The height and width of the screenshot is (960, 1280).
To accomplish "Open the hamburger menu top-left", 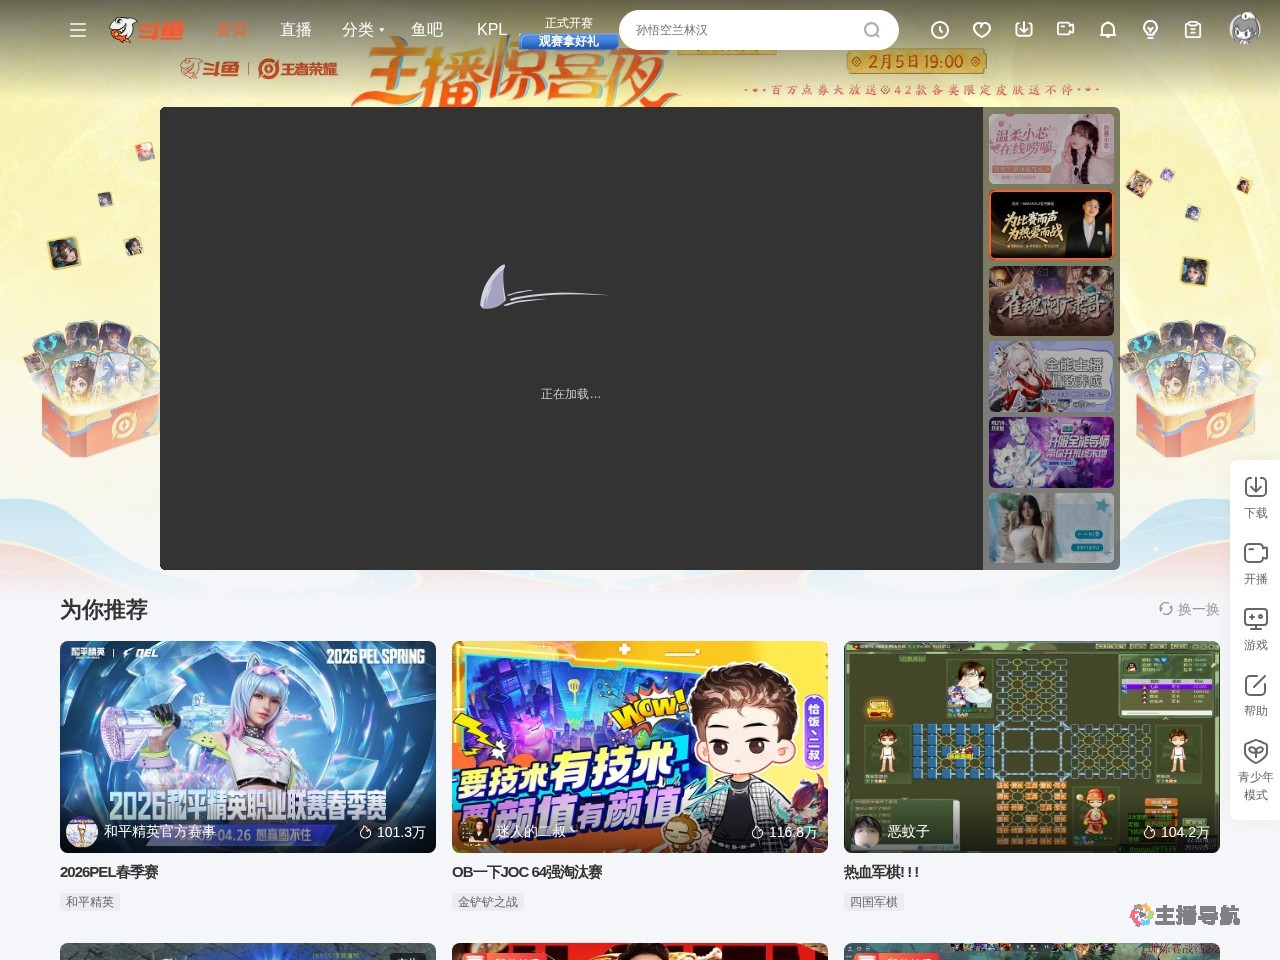I will coord(78,30).
